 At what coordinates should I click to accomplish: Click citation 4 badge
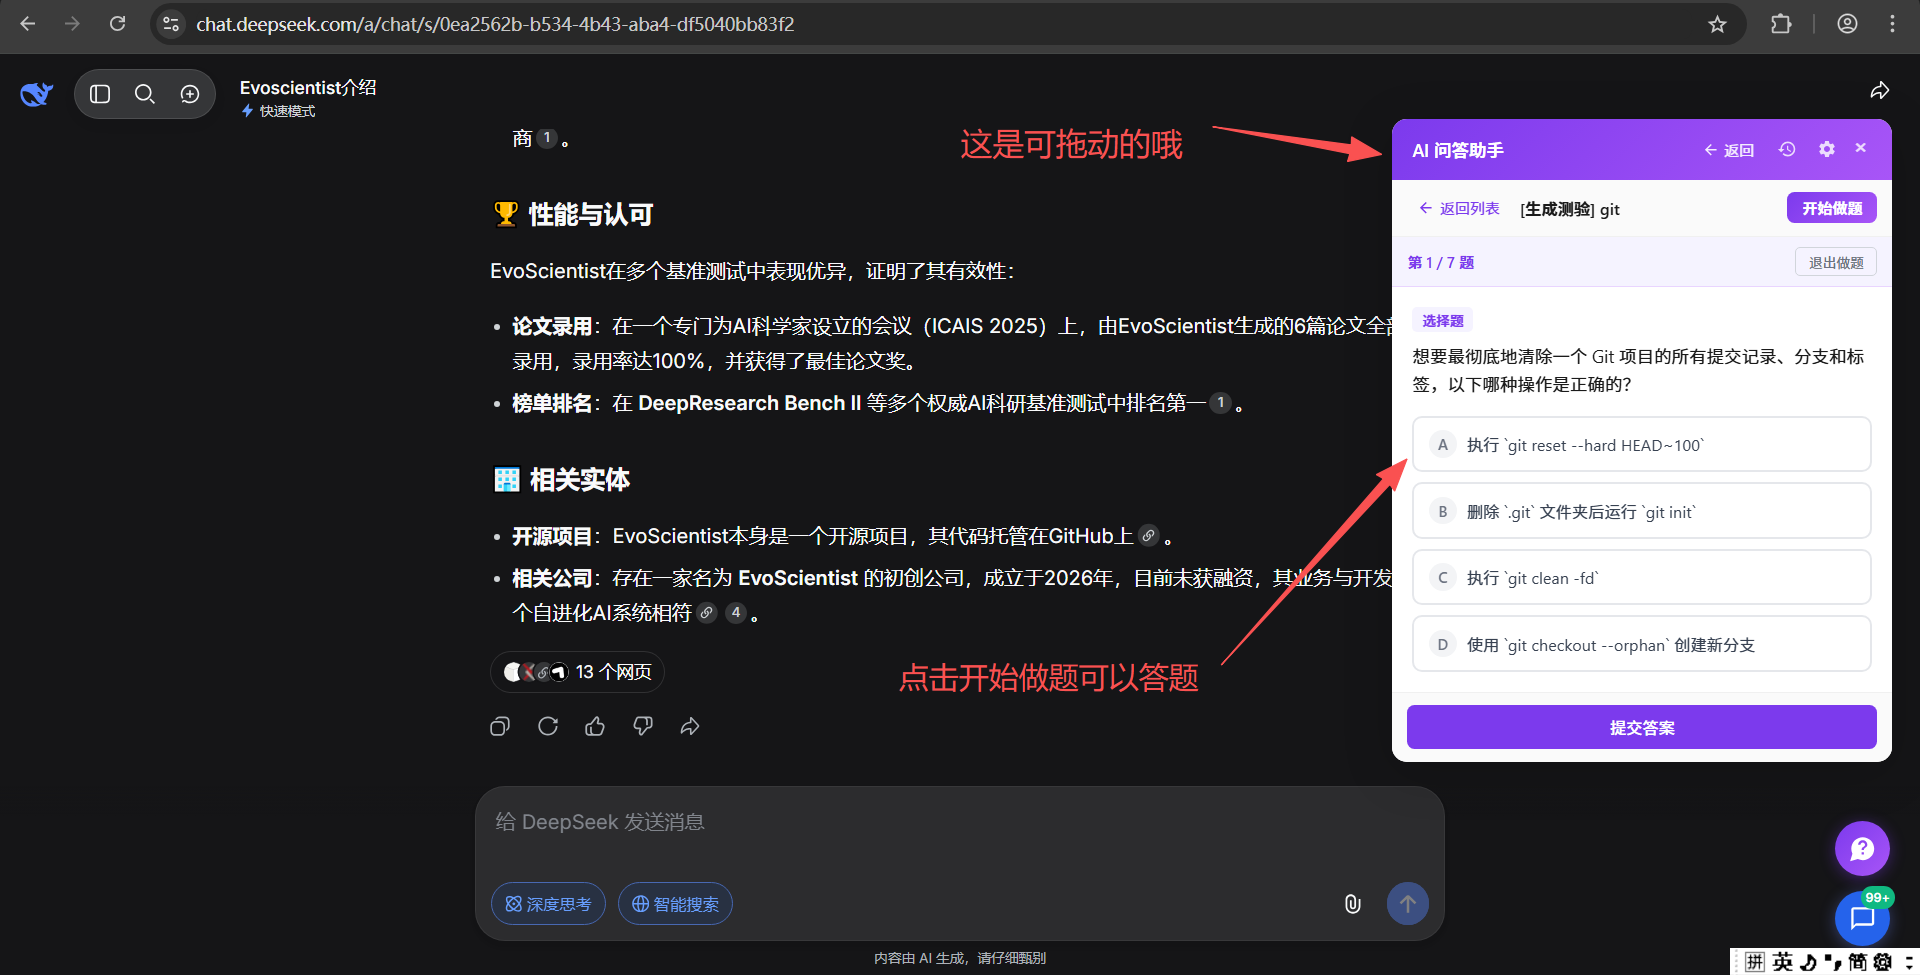pos(736,613)
